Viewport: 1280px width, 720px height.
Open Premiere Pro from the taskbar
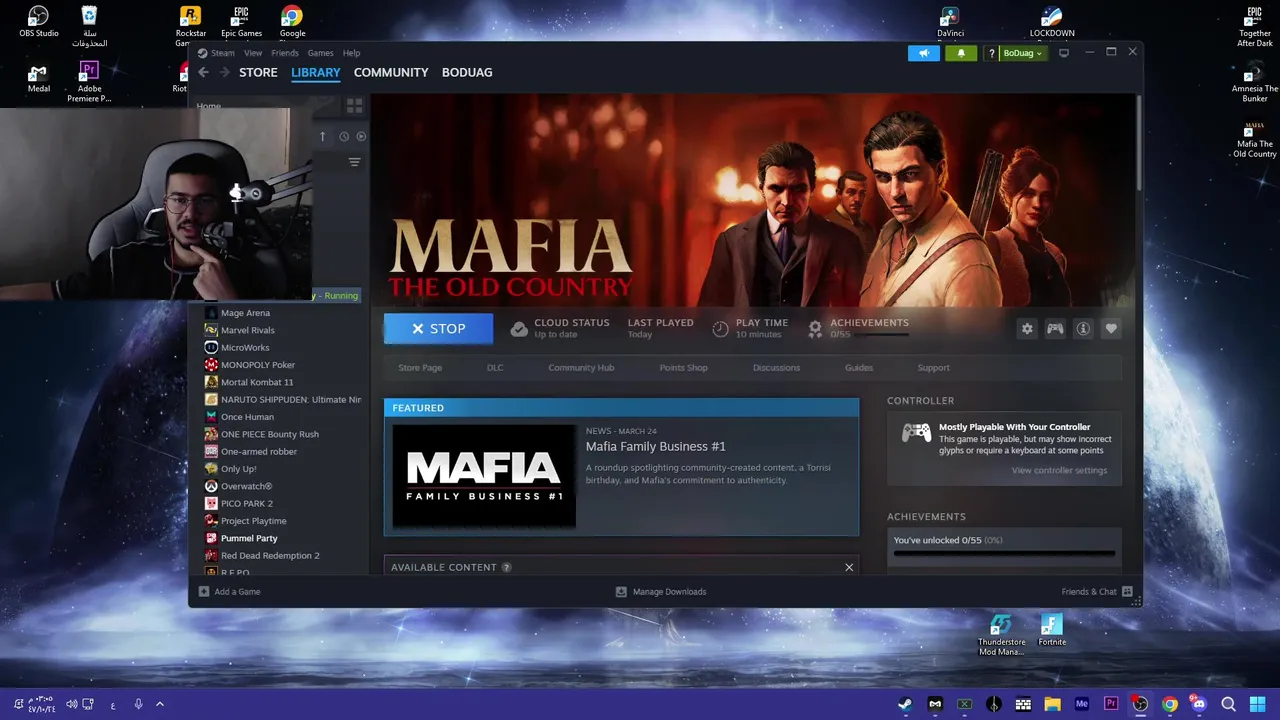click(1110, 704)
